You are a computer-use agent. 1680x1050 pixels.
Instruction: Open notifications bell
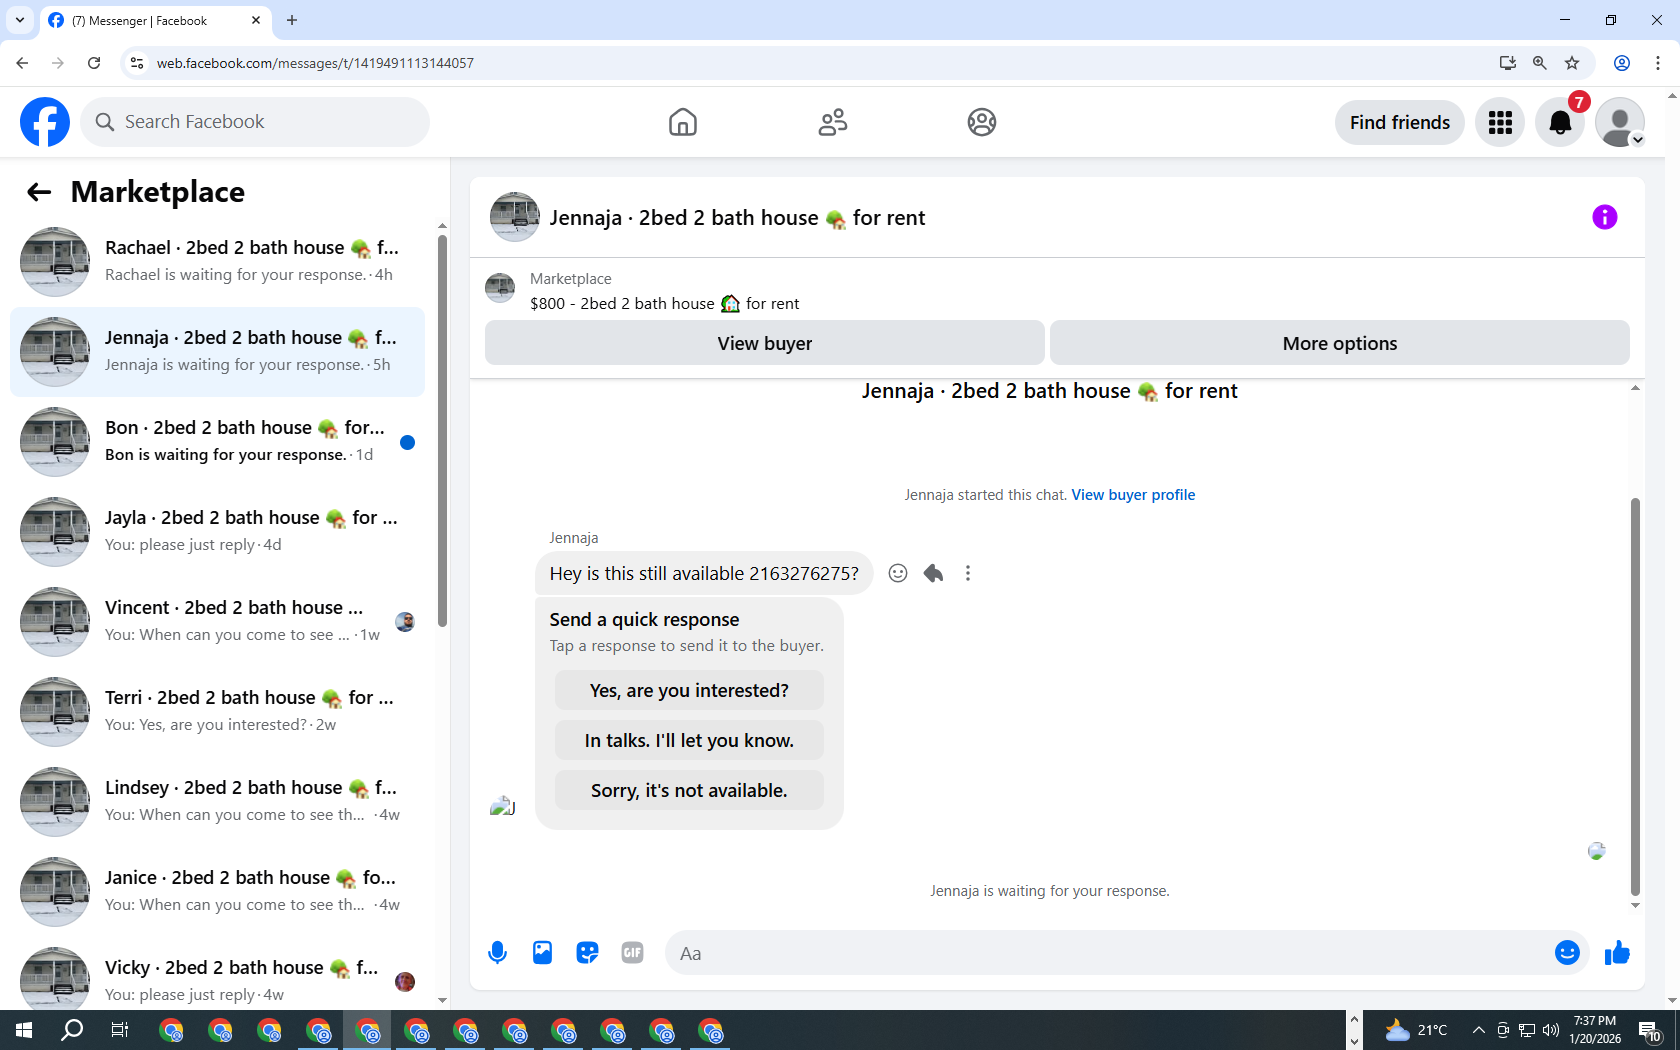[1560, 122]
